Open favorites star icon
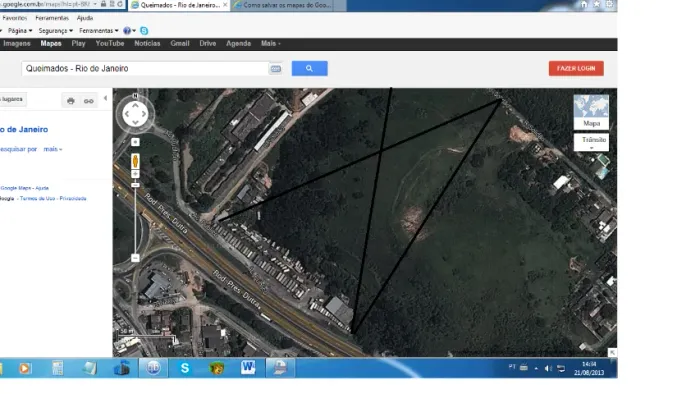Viewport: 700px width, 394px height. pos(596,4)
